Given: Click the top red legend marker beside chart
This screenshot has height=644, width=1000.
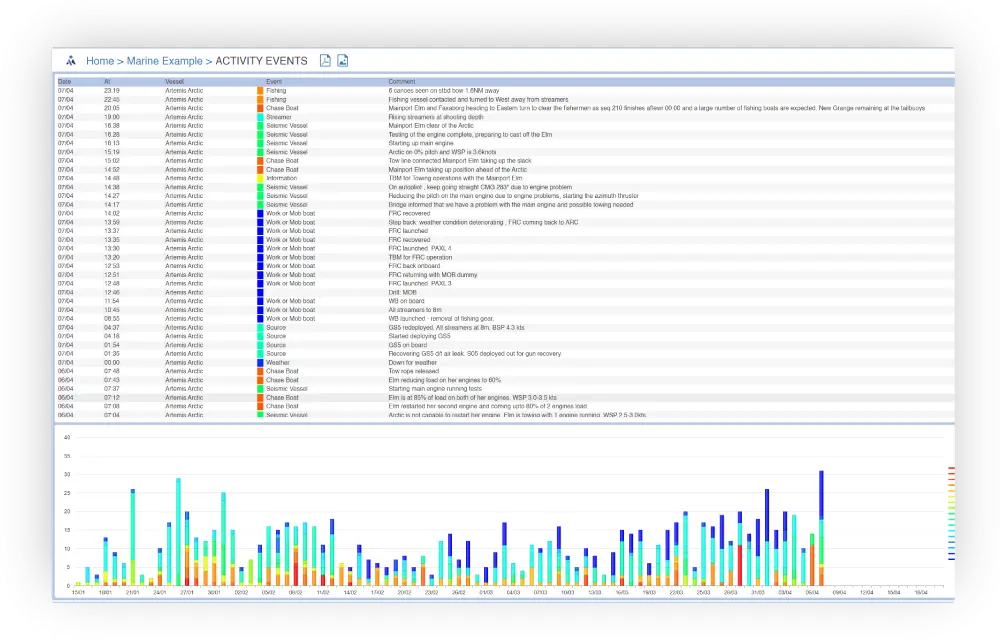Looking at the screenshot, I should (951, 468).
